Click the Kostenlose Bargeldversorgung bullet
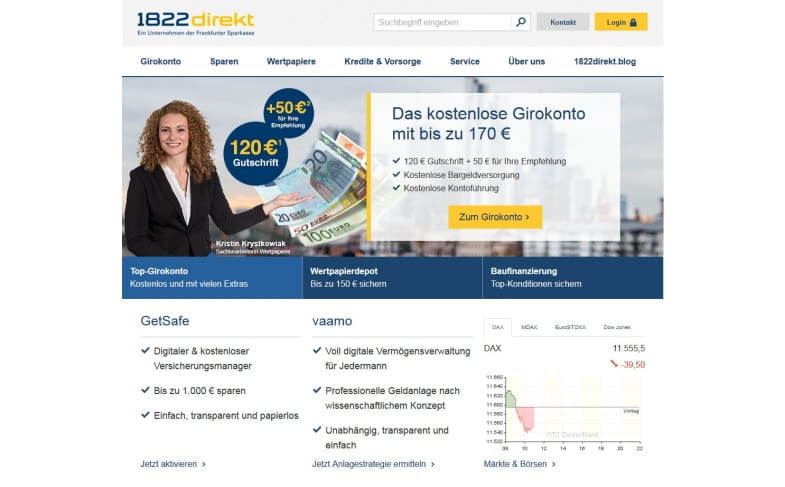This screenshot has height=487, width=785. pyautogui.click(x=461, y=175)
